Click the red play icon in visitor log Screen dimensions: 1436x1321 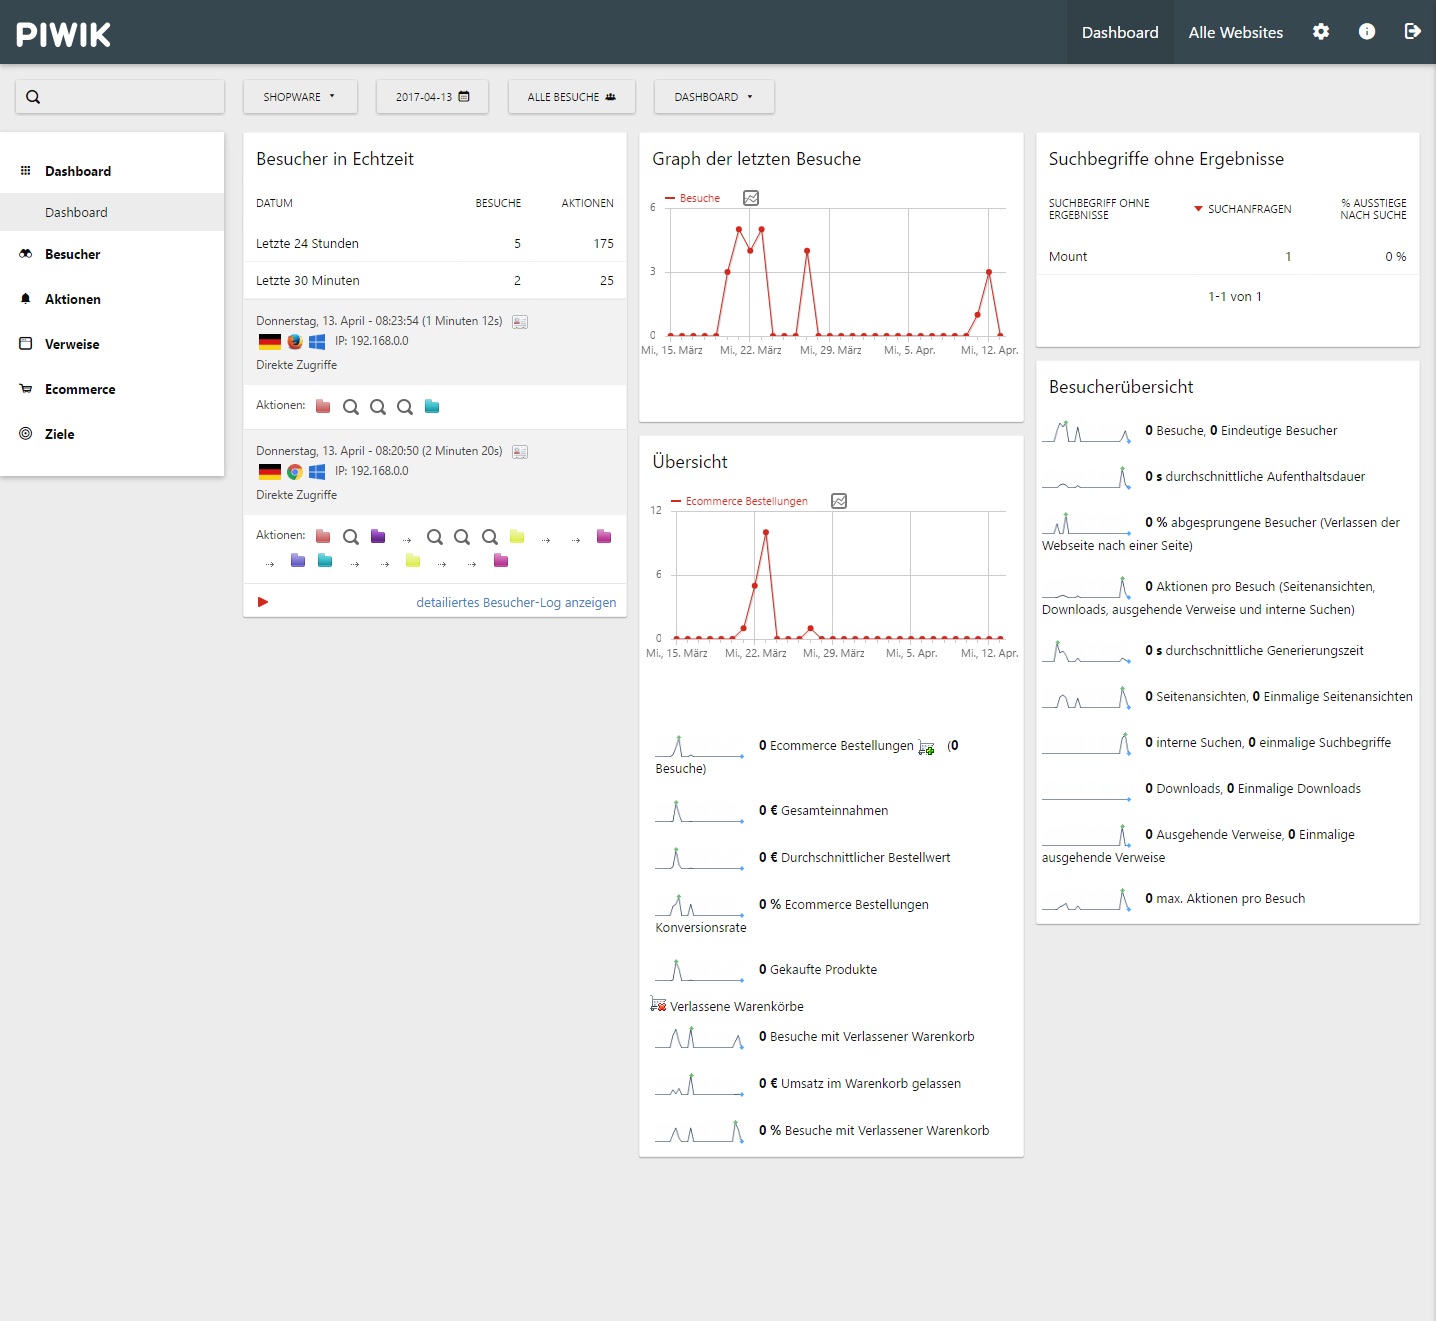263,602
